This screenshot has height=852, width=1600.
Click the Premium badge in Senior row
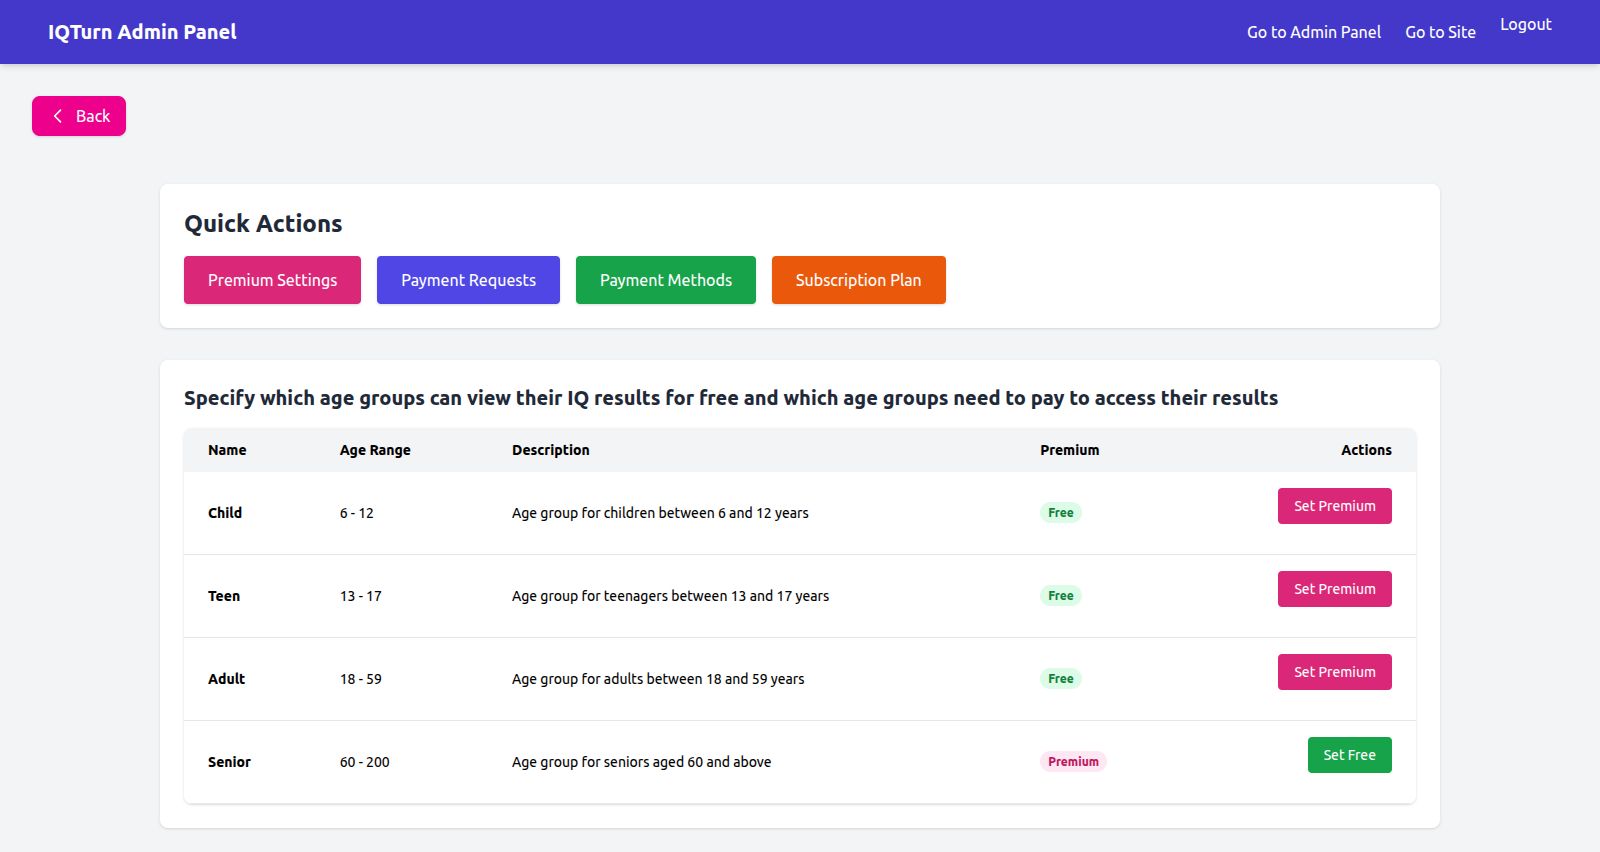click(1073, 762)
